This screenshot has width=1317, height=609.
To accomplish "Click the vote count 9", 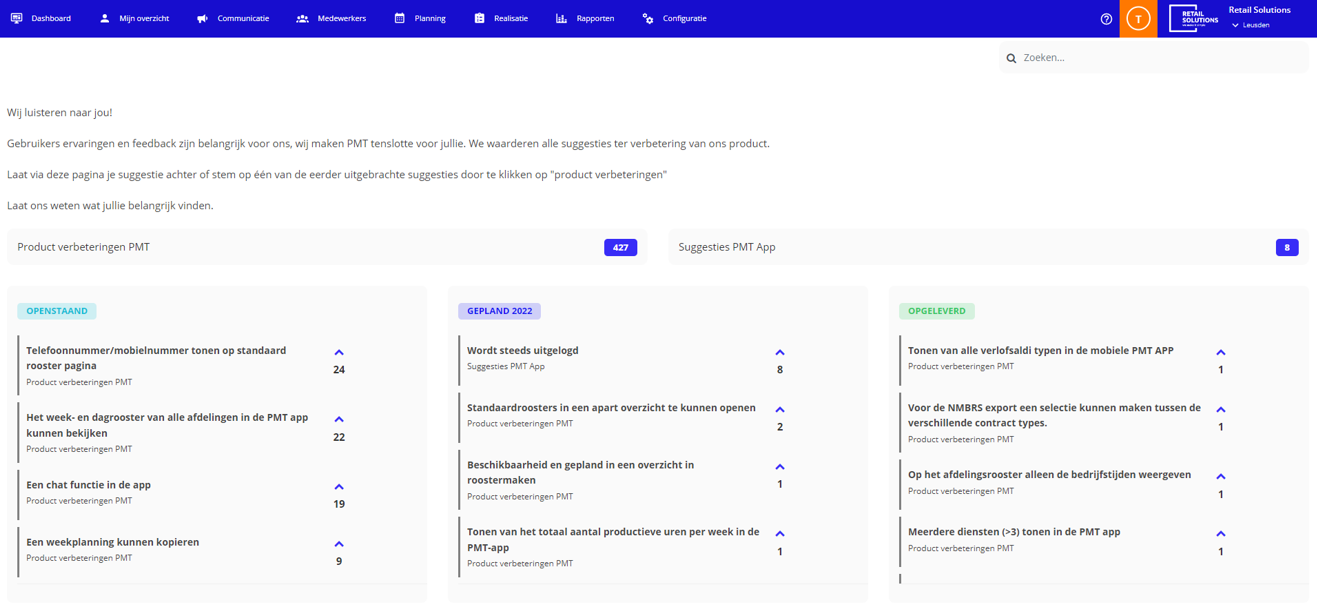I will tap(339, 561).
